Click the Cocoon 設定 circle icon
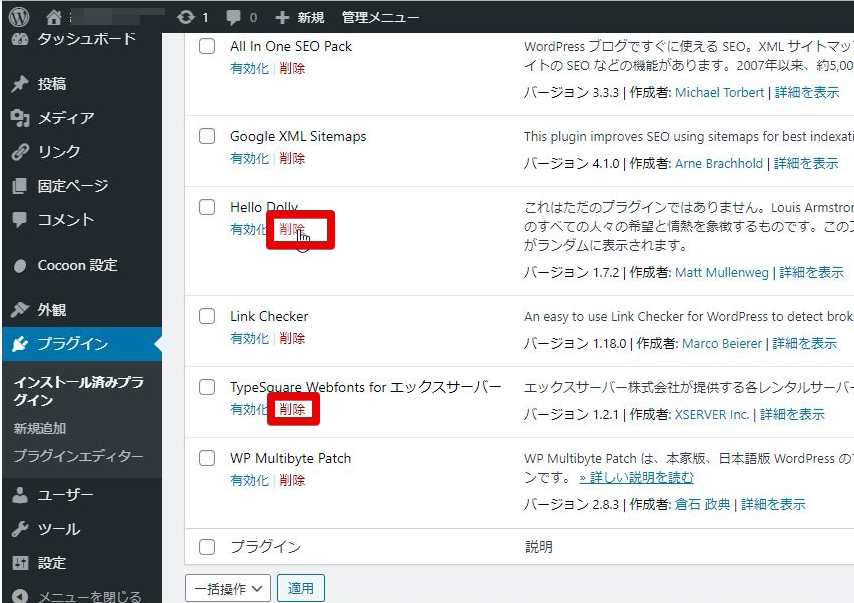The image size is (854, 603). tap(20, 265)
